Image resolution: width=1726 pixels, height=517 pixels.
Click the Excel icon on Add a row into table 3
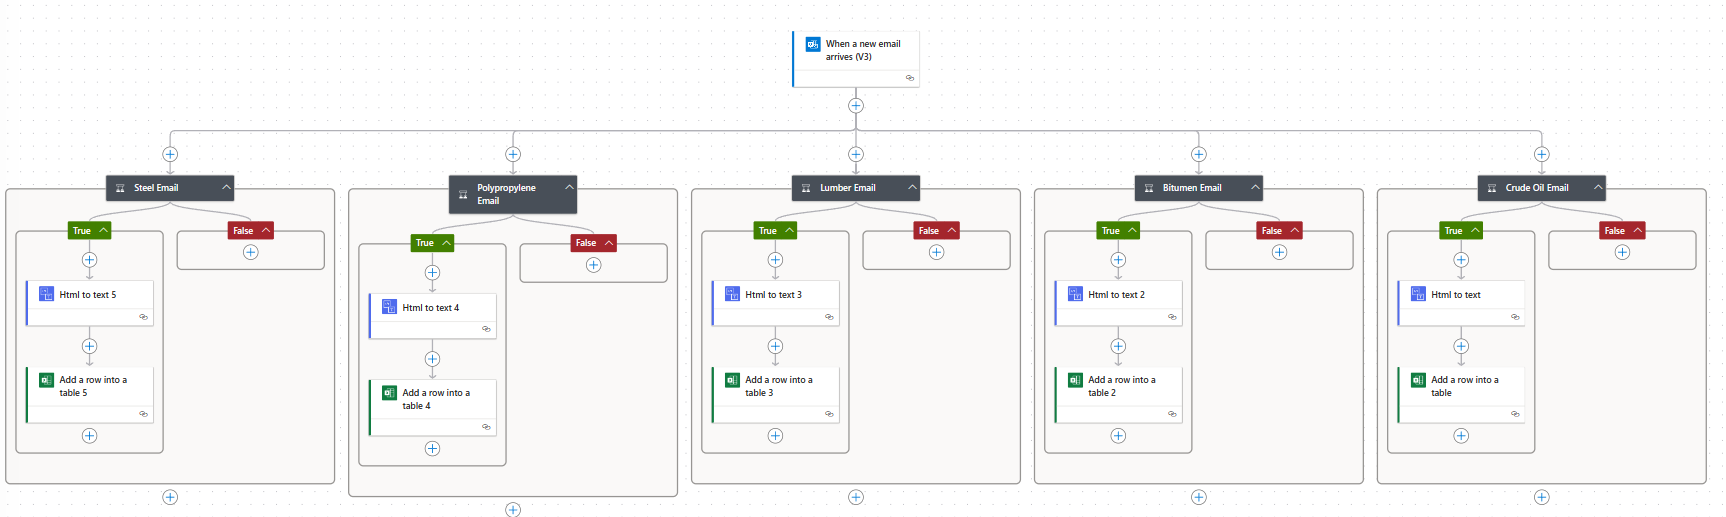coord(732,380)
